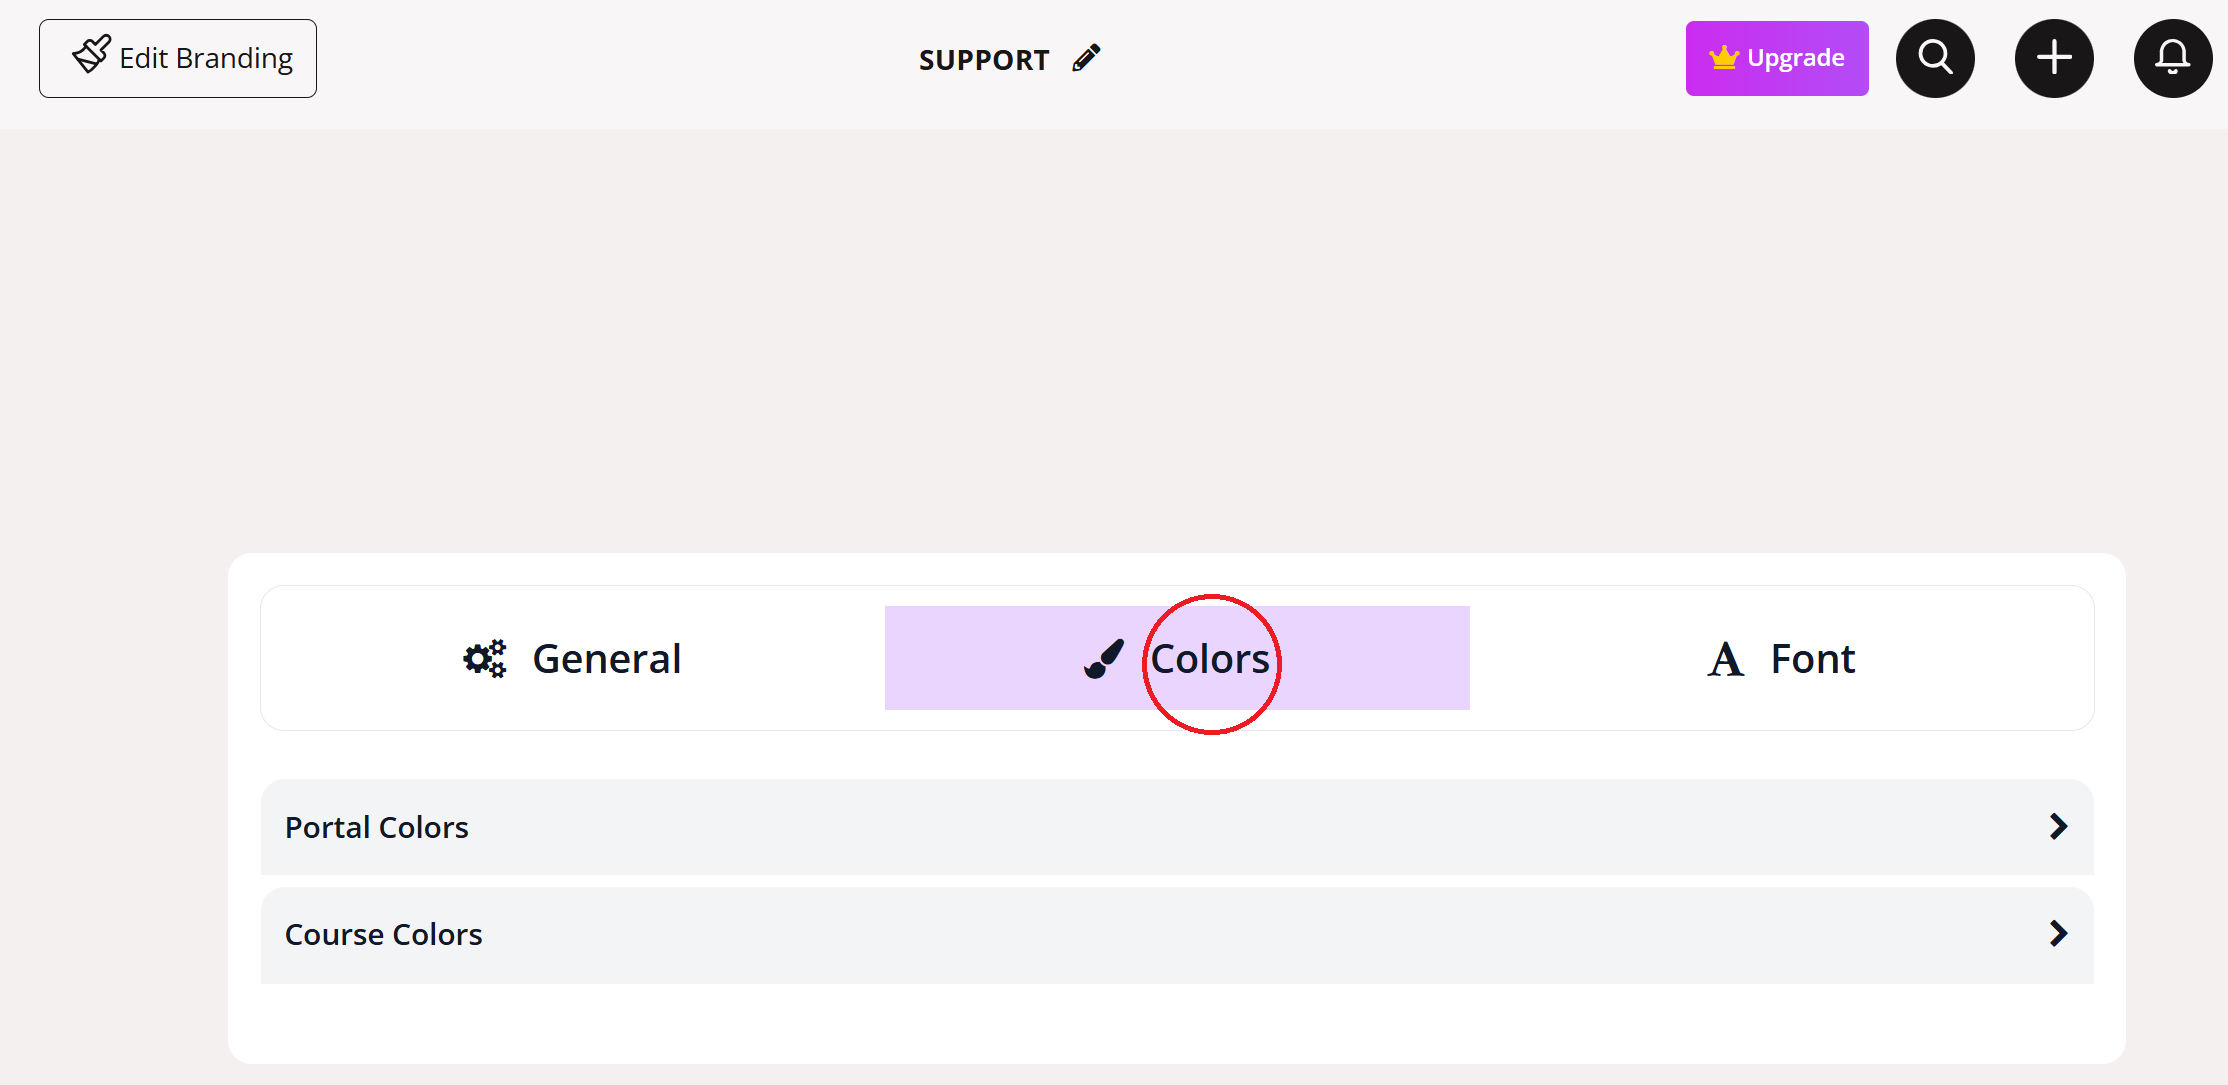This screenshot has width=2228, height=1085.
Task: Click the pencil icon beside SUPPORT
Action: [x=1086, y=58]
